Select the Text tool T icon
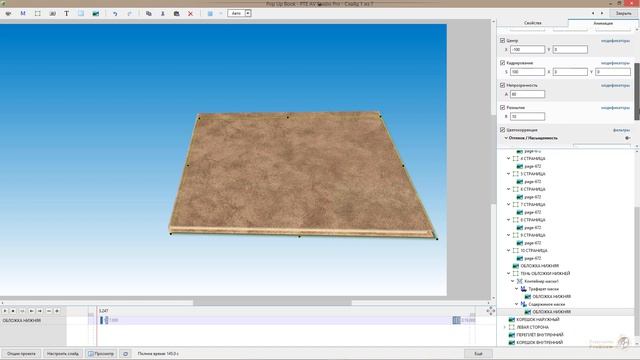 [67, 13]
